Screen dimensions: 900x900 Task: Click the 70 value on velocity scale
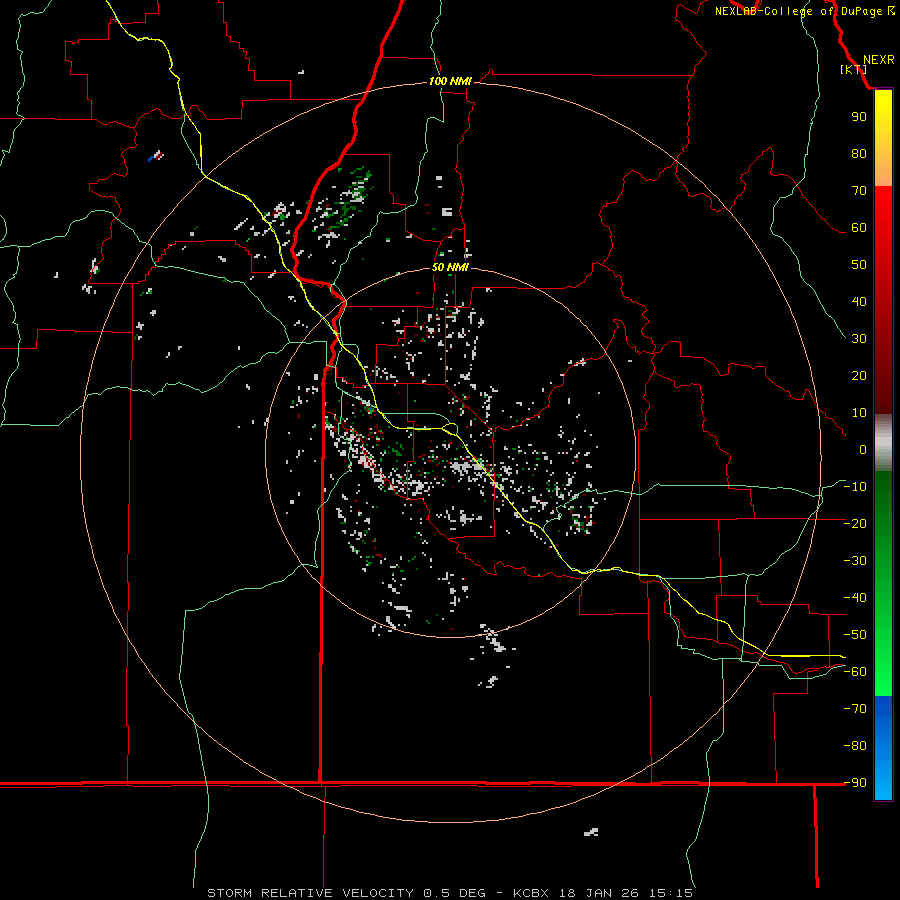point(859,191)
